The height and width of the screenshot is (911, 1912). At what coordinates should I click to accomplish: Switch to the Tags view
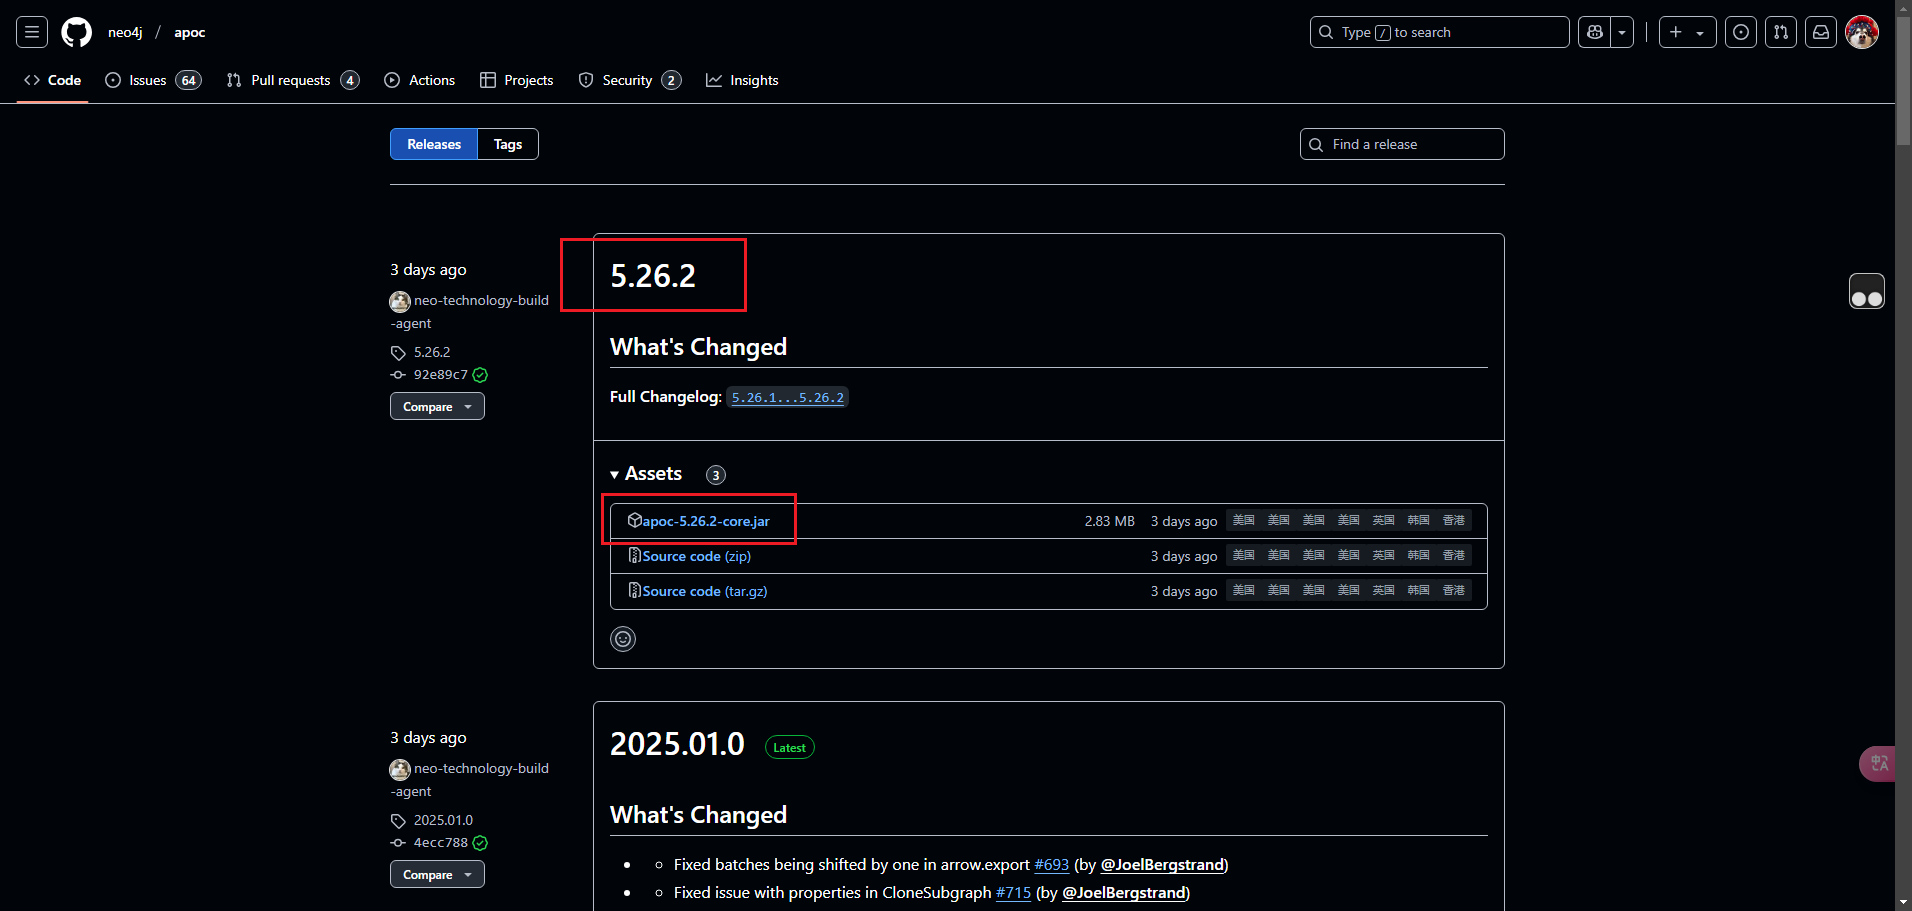coord(508,144)
